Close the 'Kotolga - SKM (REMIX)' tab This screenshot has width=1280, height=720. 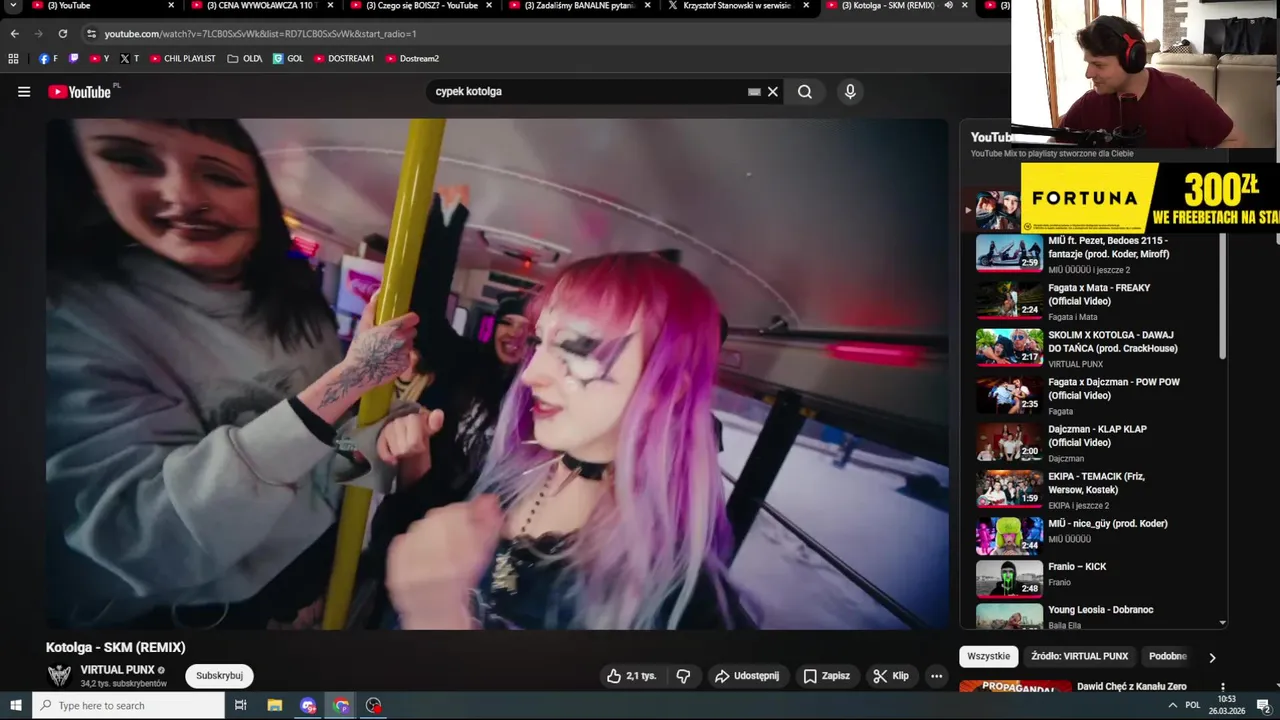tap(965, 6)
